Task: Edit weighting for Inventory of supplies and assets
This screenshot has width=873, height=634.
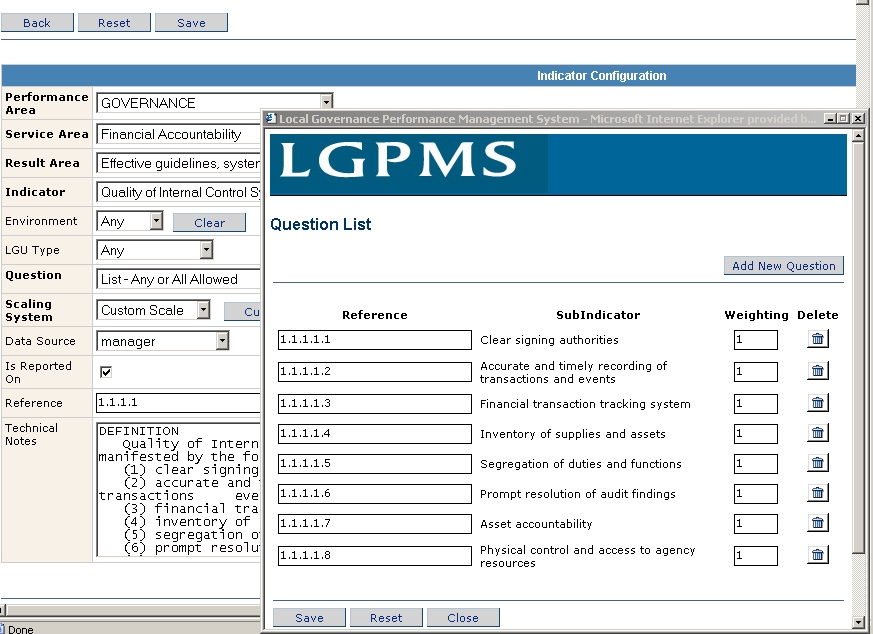Action: [756, 434]
